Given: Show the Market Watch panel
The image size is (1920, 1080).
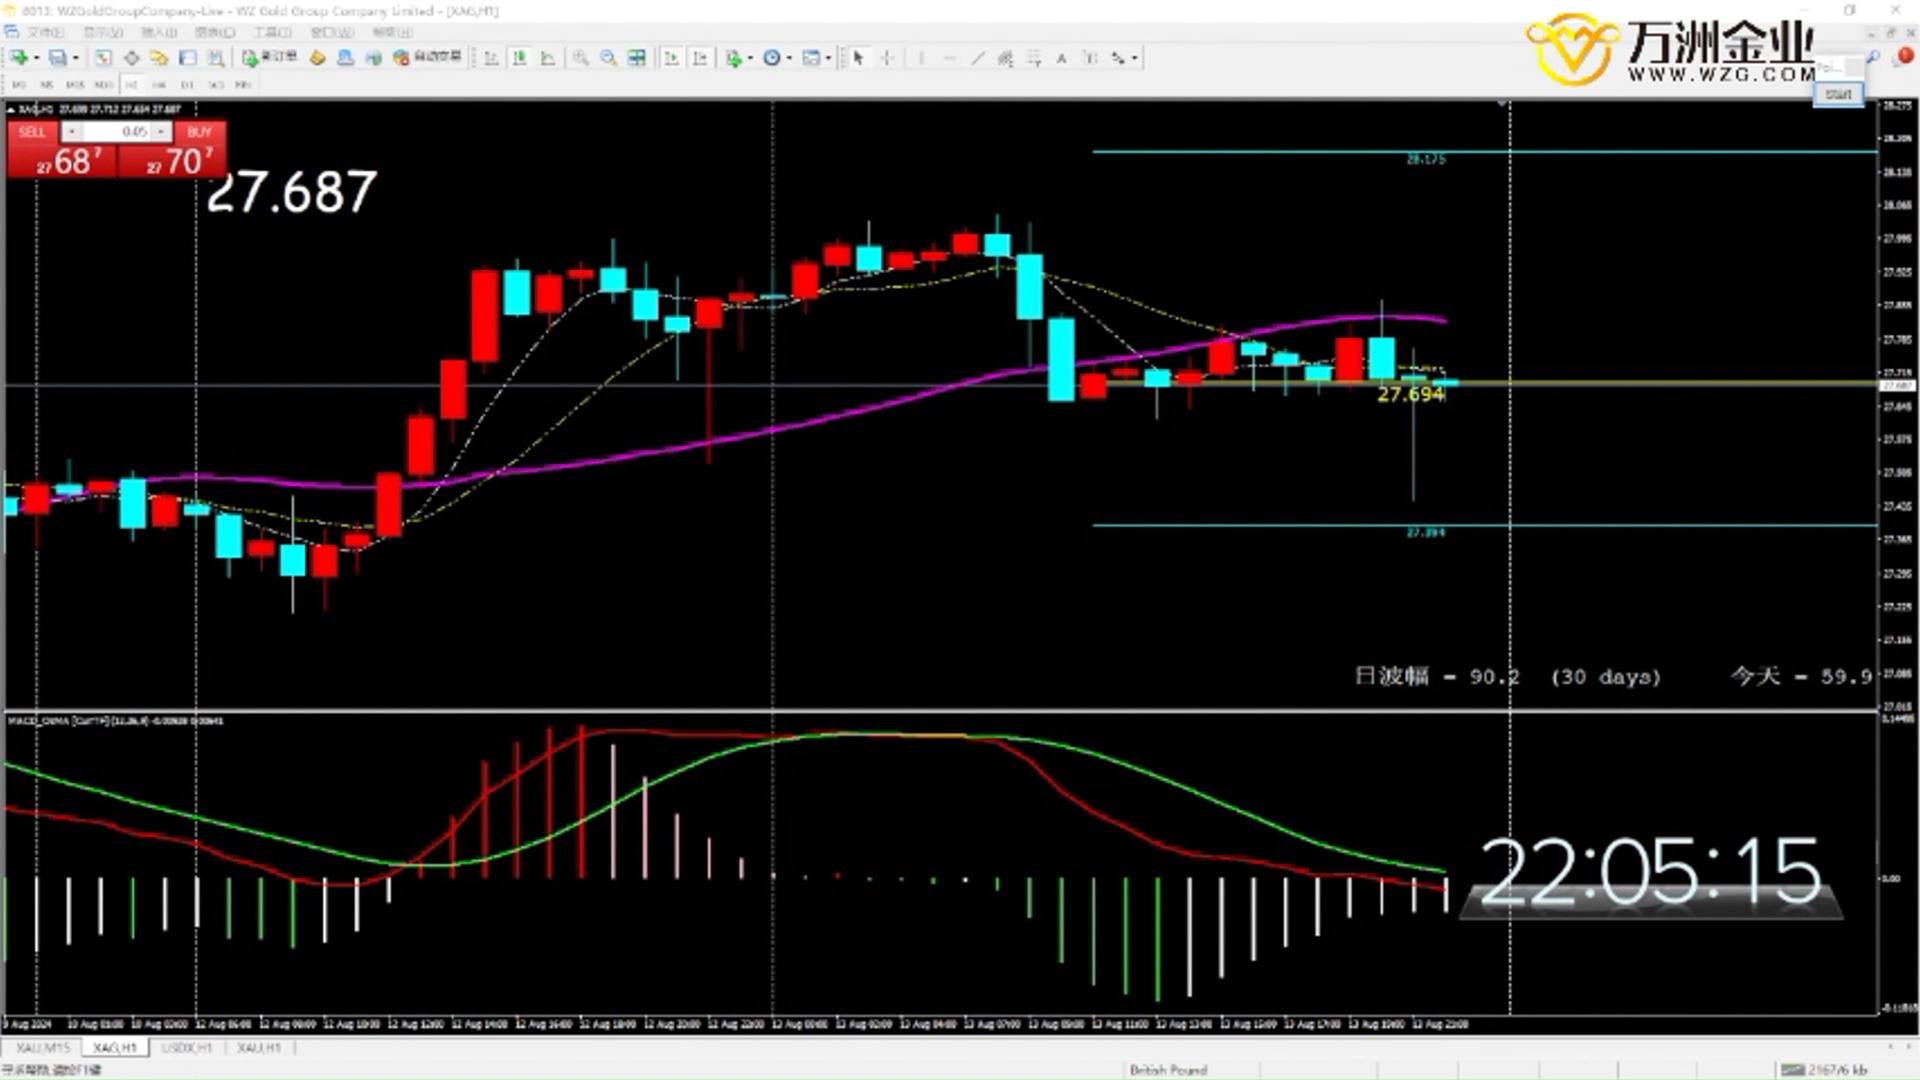Looking at the screenshot, I should [x=103, y=58].
